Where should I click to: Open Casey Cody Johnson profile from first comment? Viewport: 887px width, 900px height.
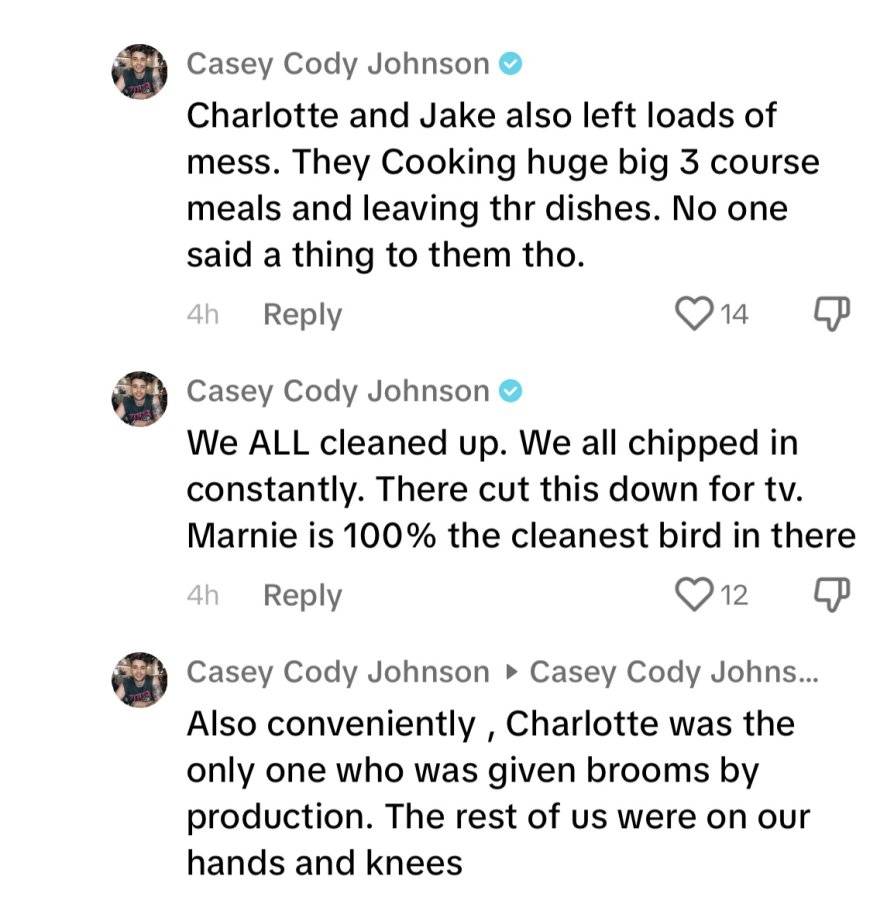coord(338,64)
